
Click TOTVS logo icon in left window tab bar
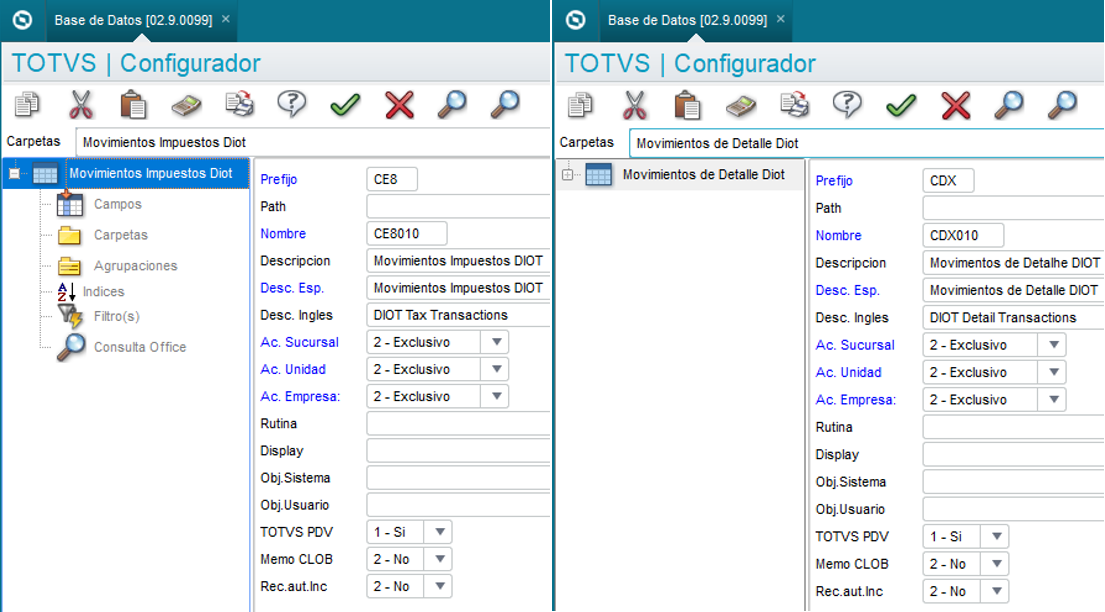(22, 20)
